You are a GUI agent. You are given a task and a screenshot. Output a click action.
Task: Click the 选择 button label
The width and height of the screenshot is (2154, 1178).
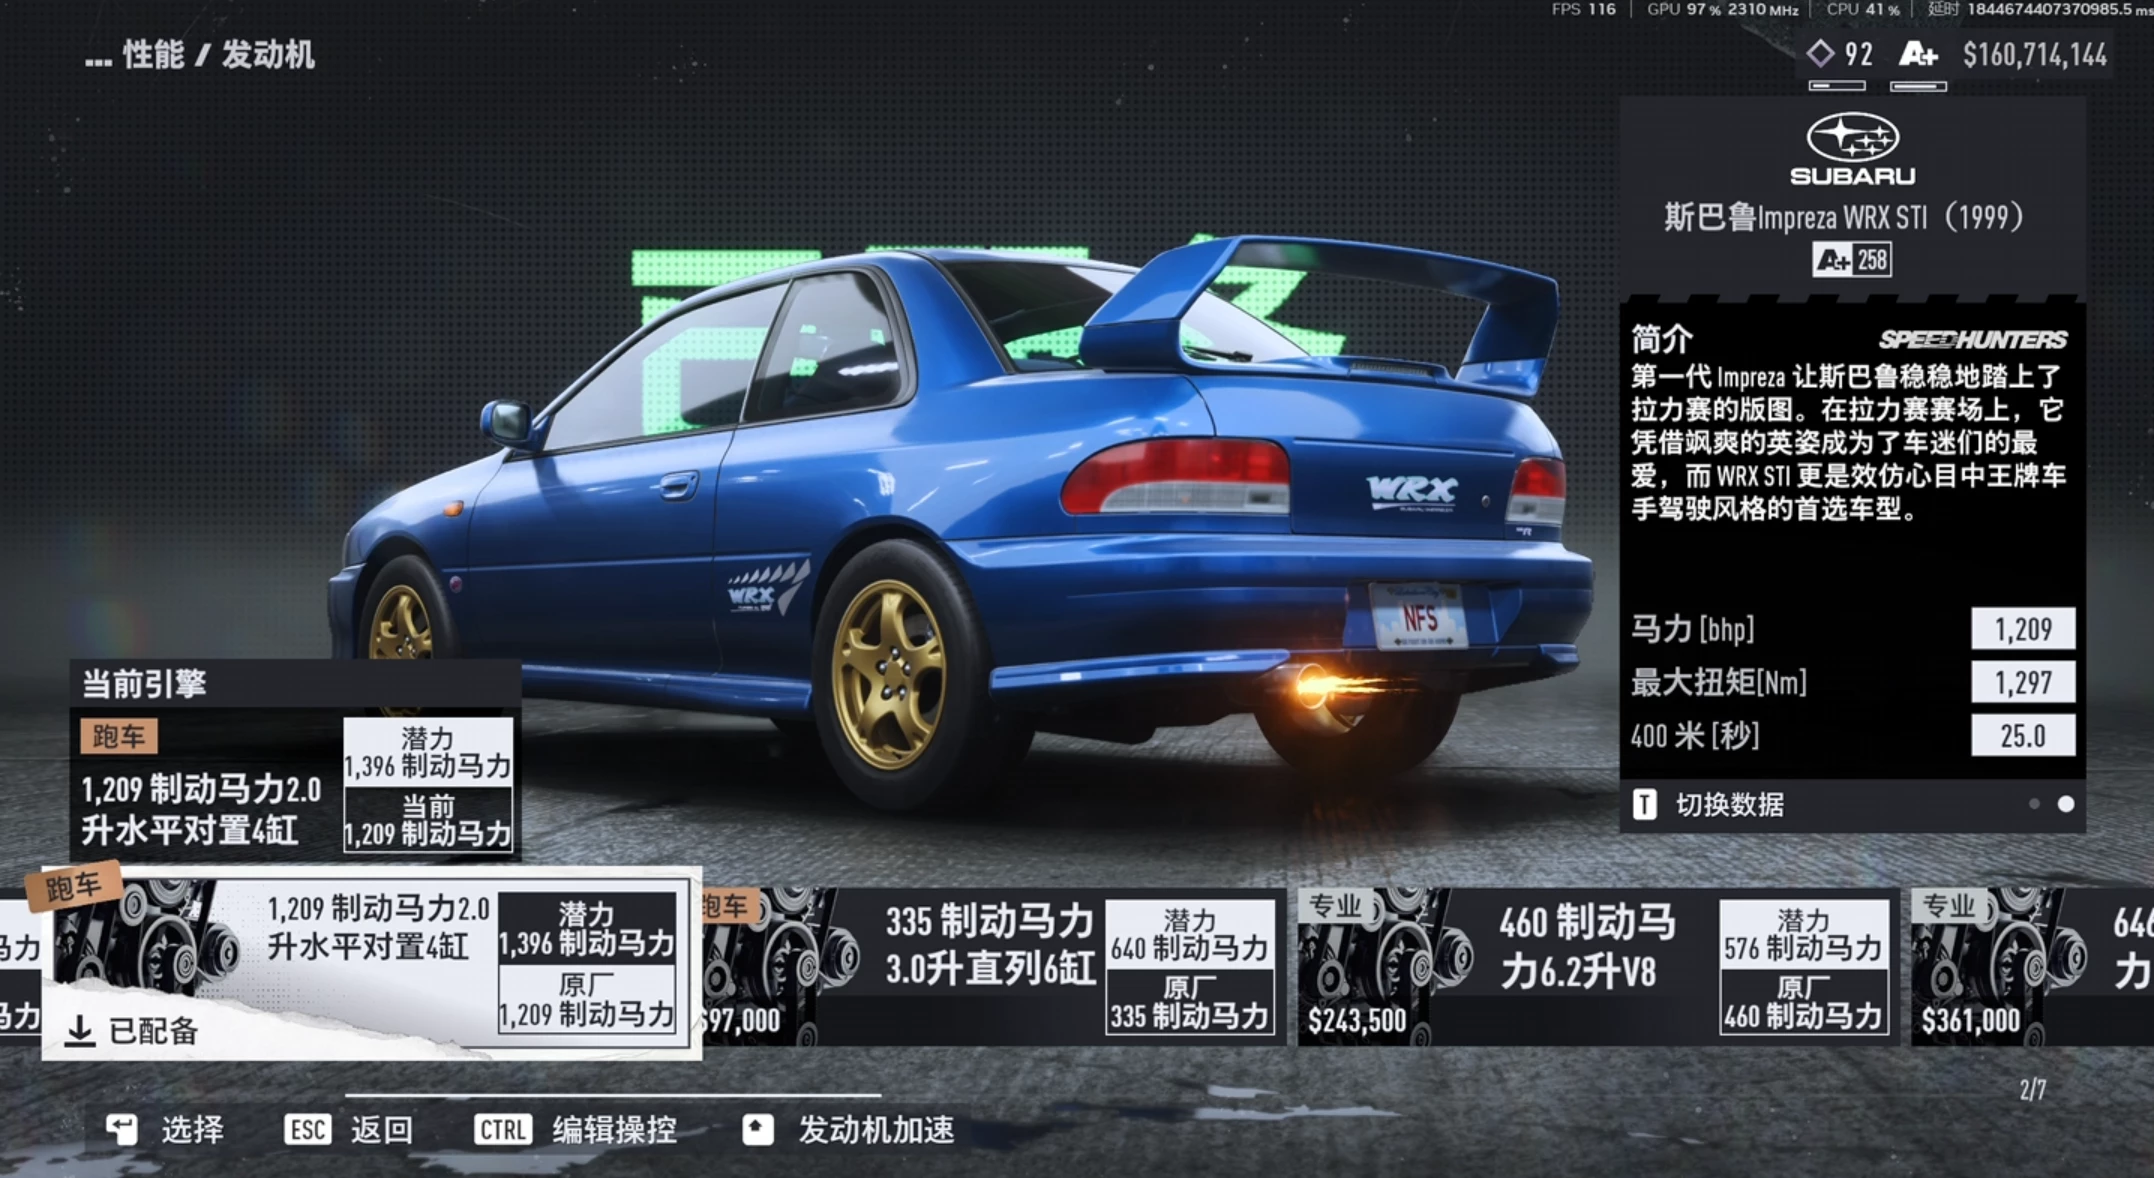pos(193,1130)
